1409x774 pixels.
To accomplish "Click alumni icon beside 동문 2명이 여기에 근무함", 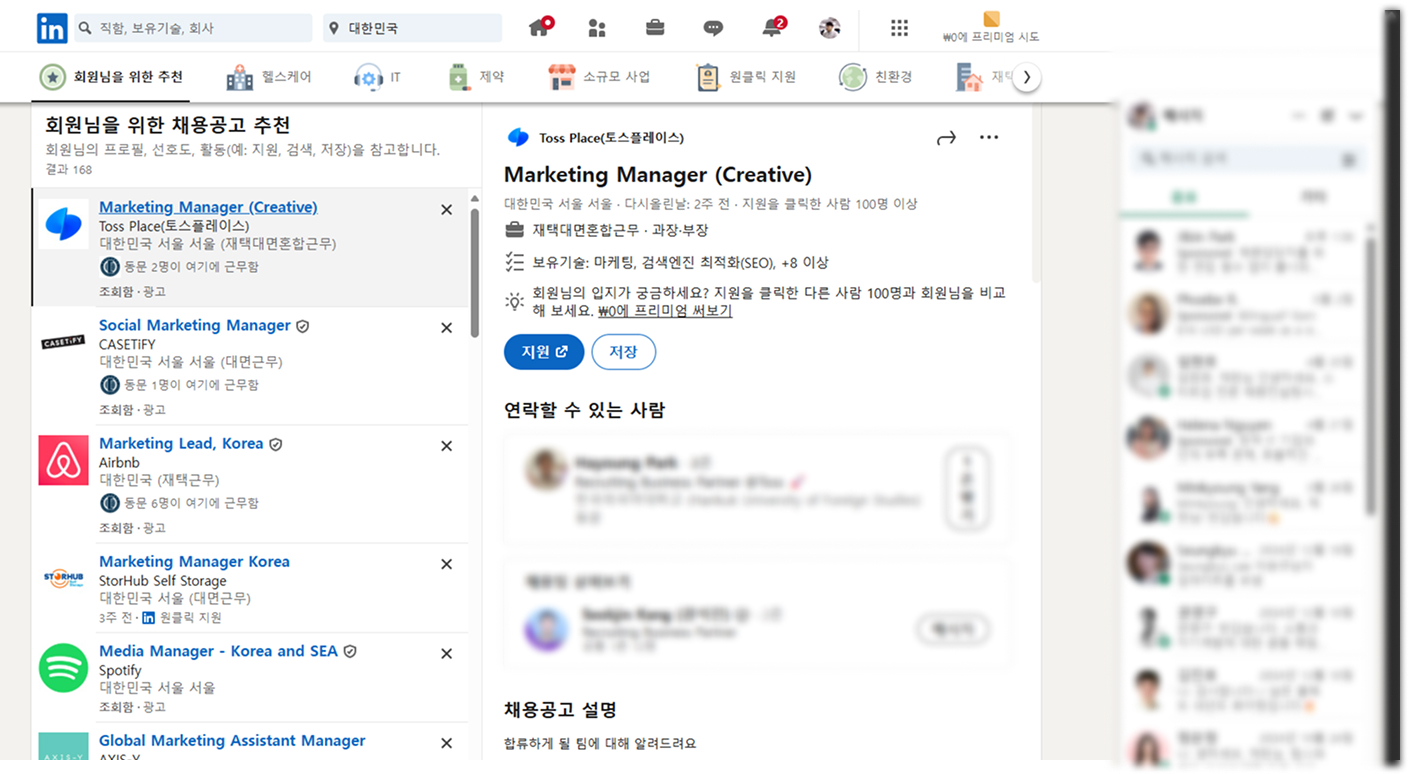I will point(110,267).
